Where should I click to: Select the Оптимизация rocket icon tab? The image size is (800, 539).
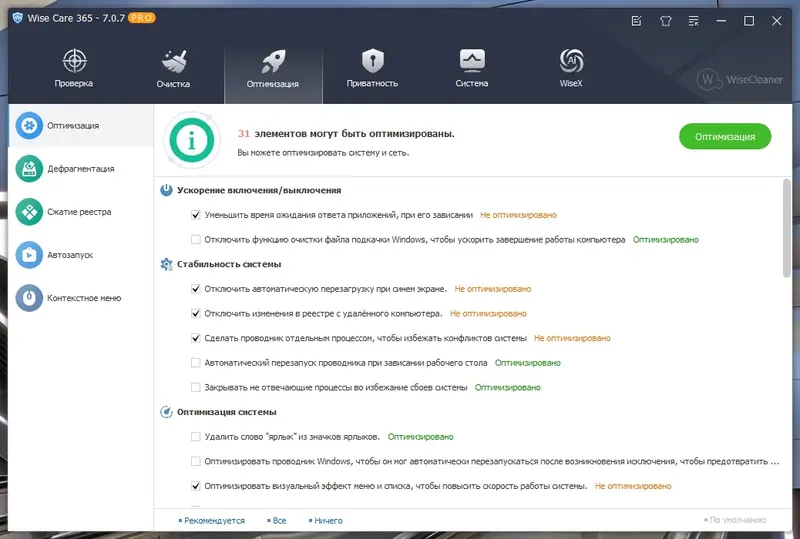(273, 61)
